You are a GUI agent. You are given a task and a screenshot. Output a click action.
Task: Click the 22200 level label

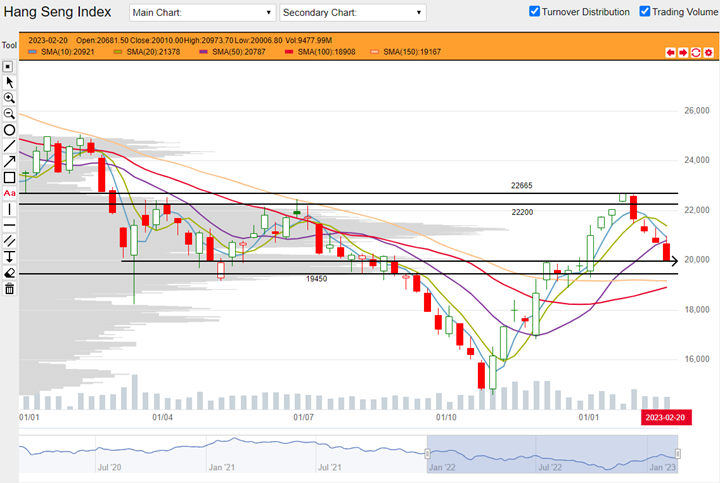click(522, 212)
